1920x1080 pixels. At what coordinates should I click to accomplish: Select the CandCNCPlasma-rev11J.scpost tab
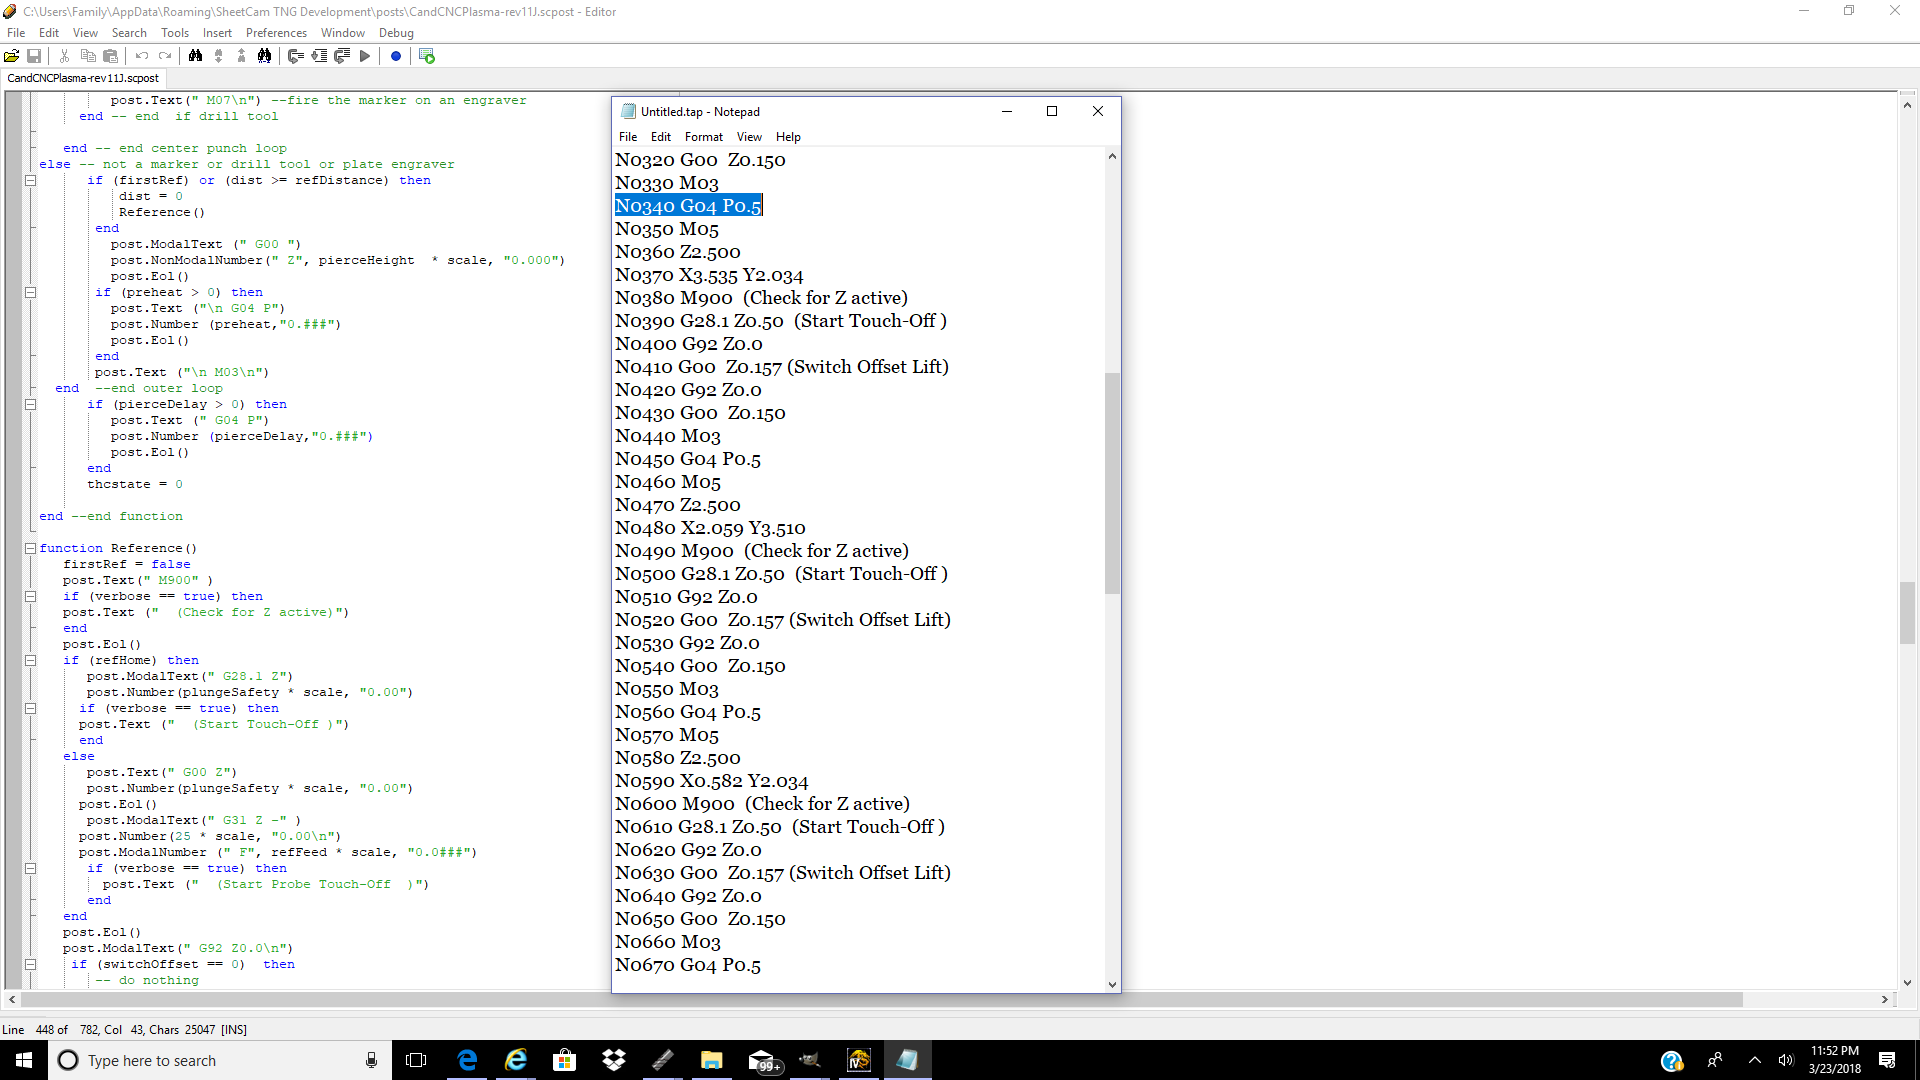pos(83,78)
